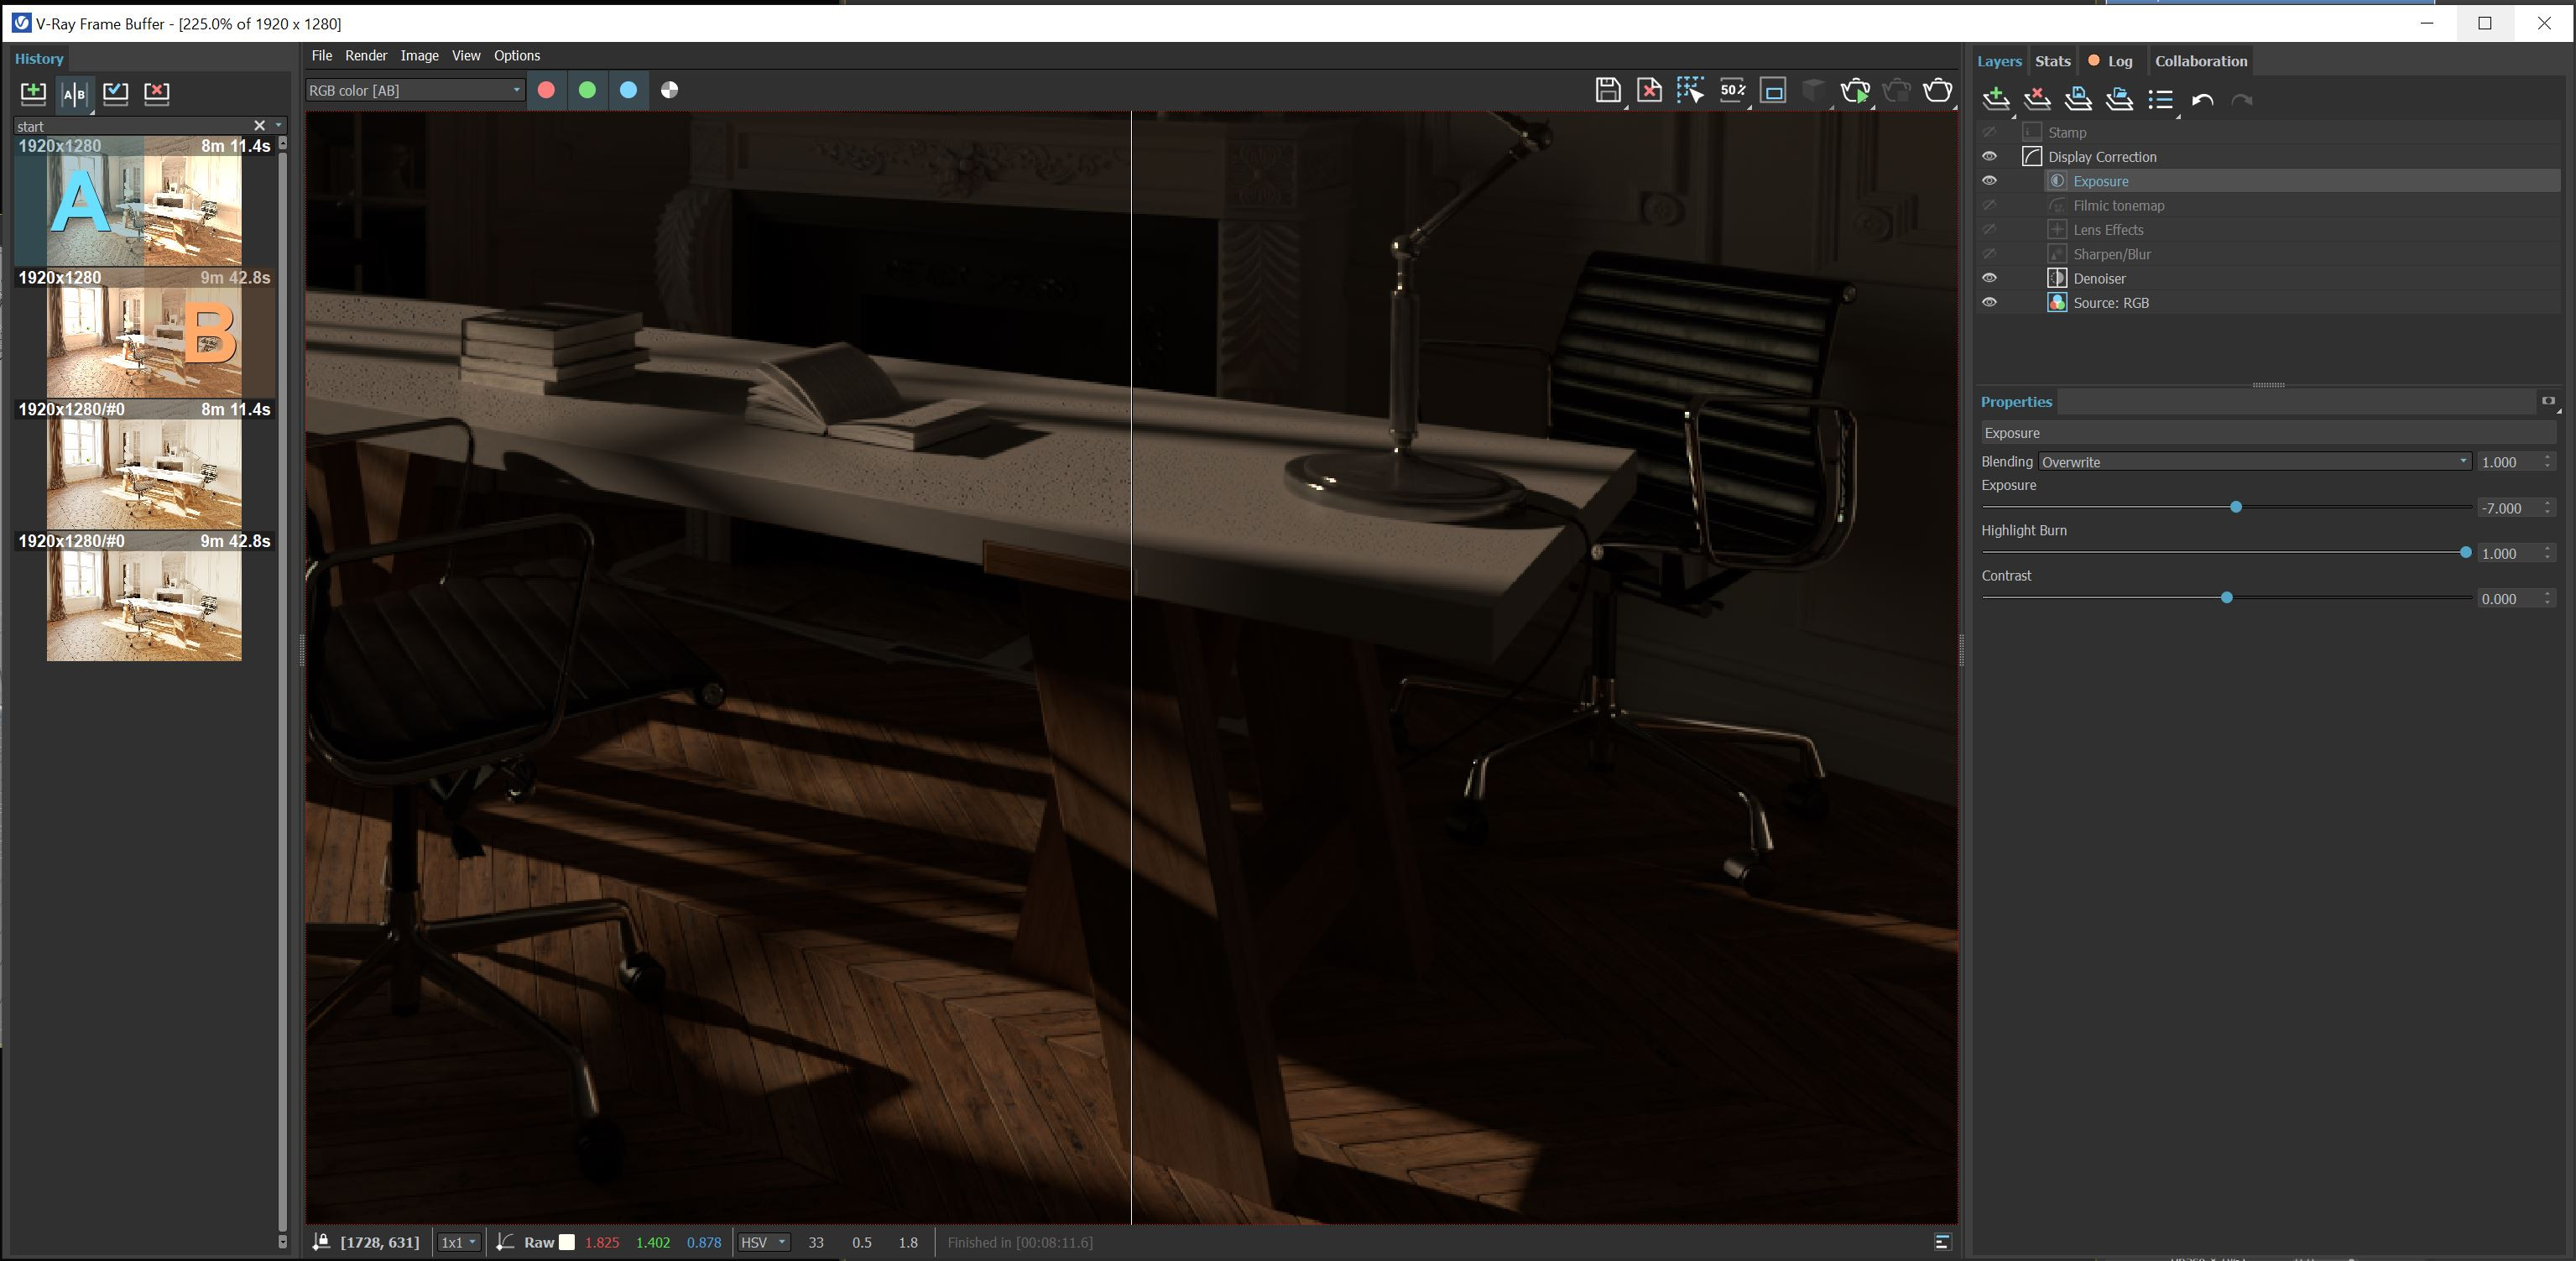Click the render last teapot icon
Screen dimensions: 2576x1261
tap(1937, 90)
